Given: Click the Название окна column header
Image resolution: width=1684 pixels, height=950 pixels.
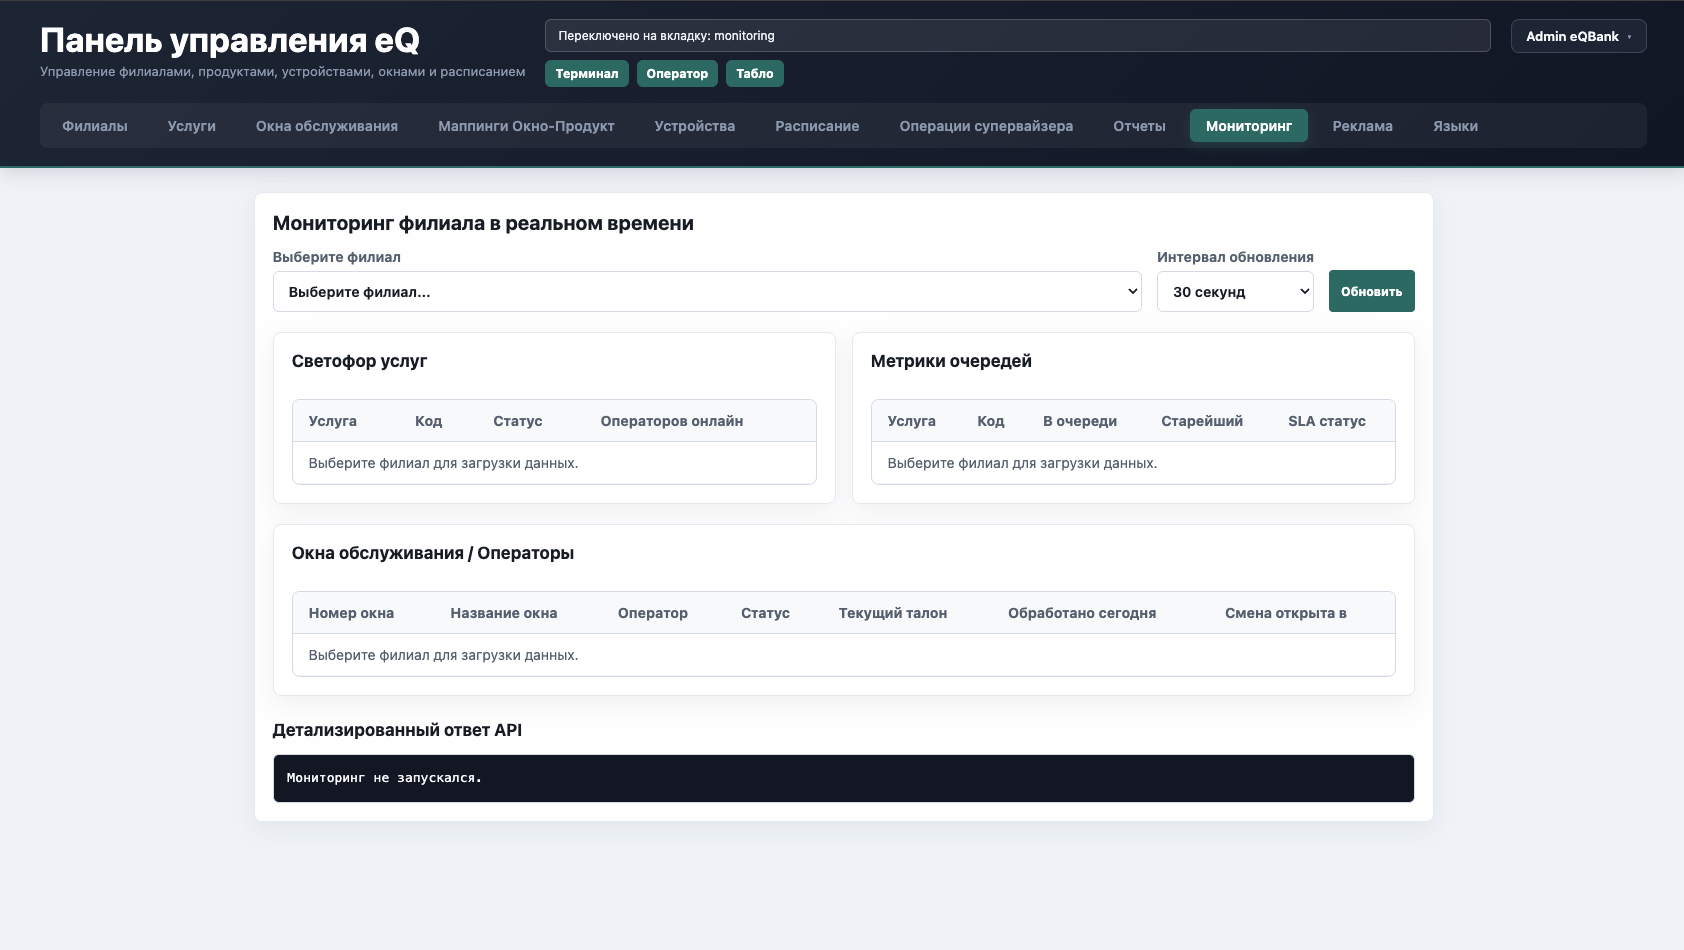Looking at the screenshot, I should [504, 613].
